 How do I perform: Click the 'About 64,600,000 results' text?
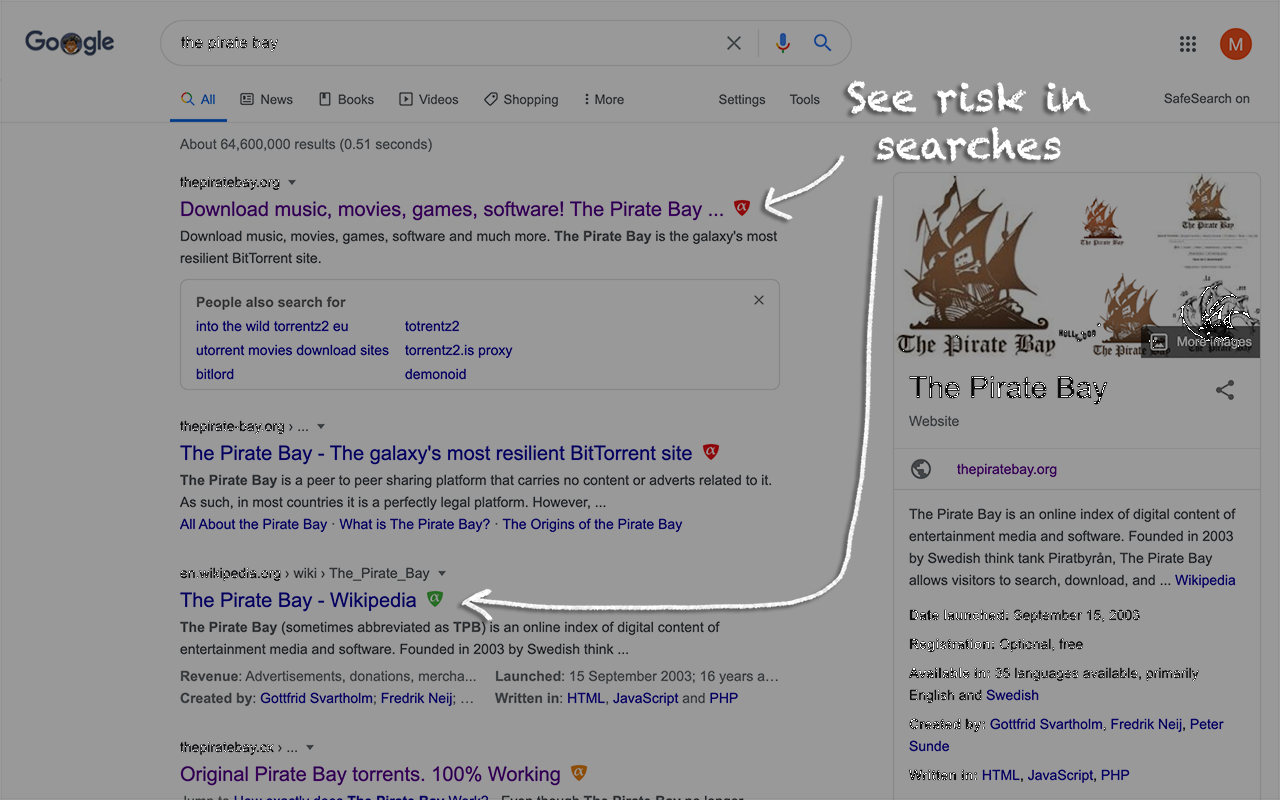point(306,144)
